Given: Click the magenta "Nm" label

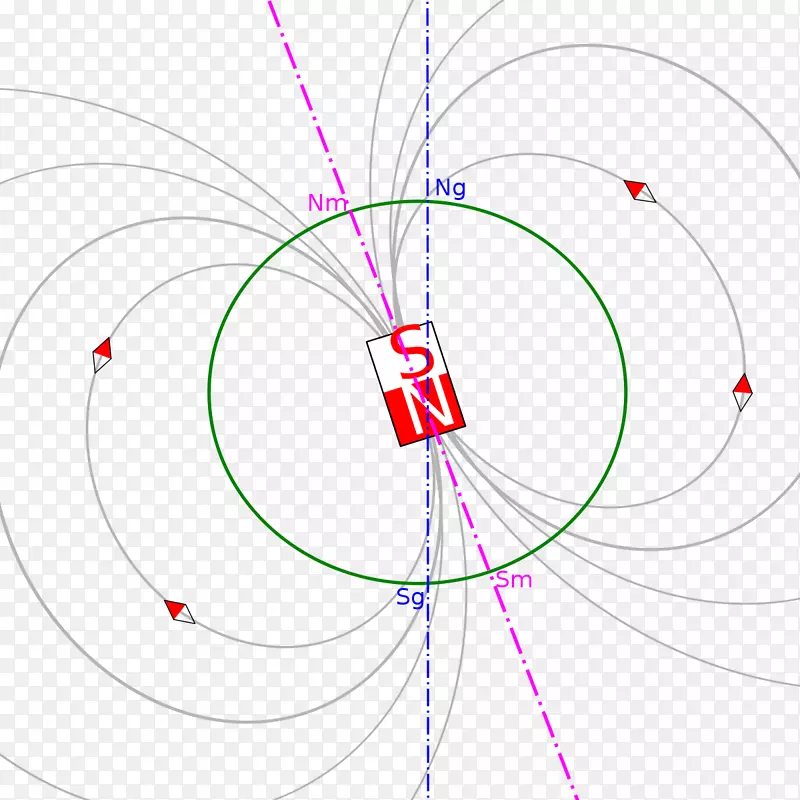Looking at the screenshot, I should coord(328,203).
